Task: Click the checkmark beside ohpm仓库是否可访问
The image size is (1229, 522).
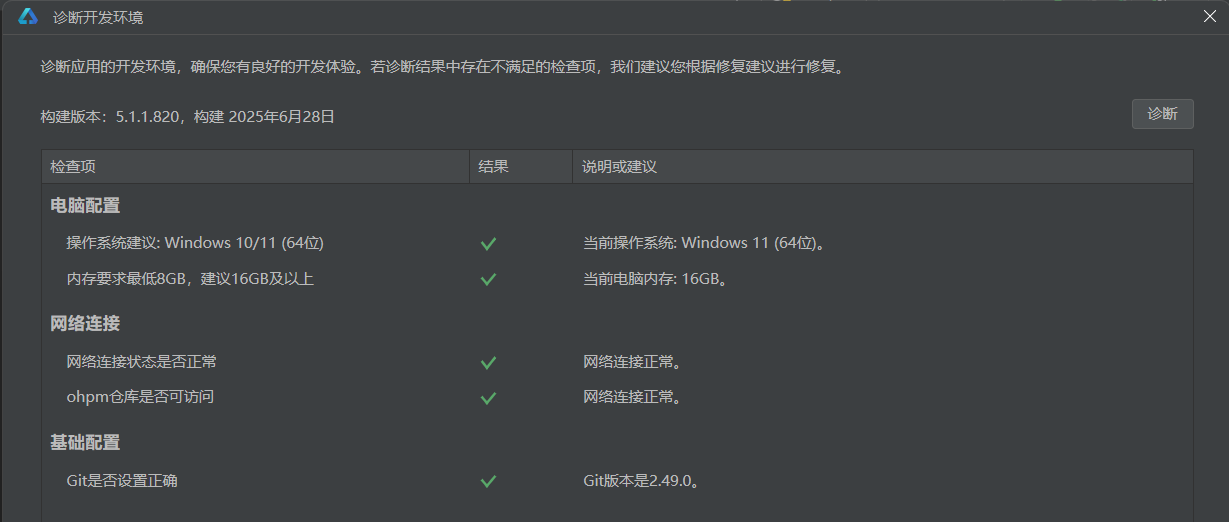Action: [488, 398]
